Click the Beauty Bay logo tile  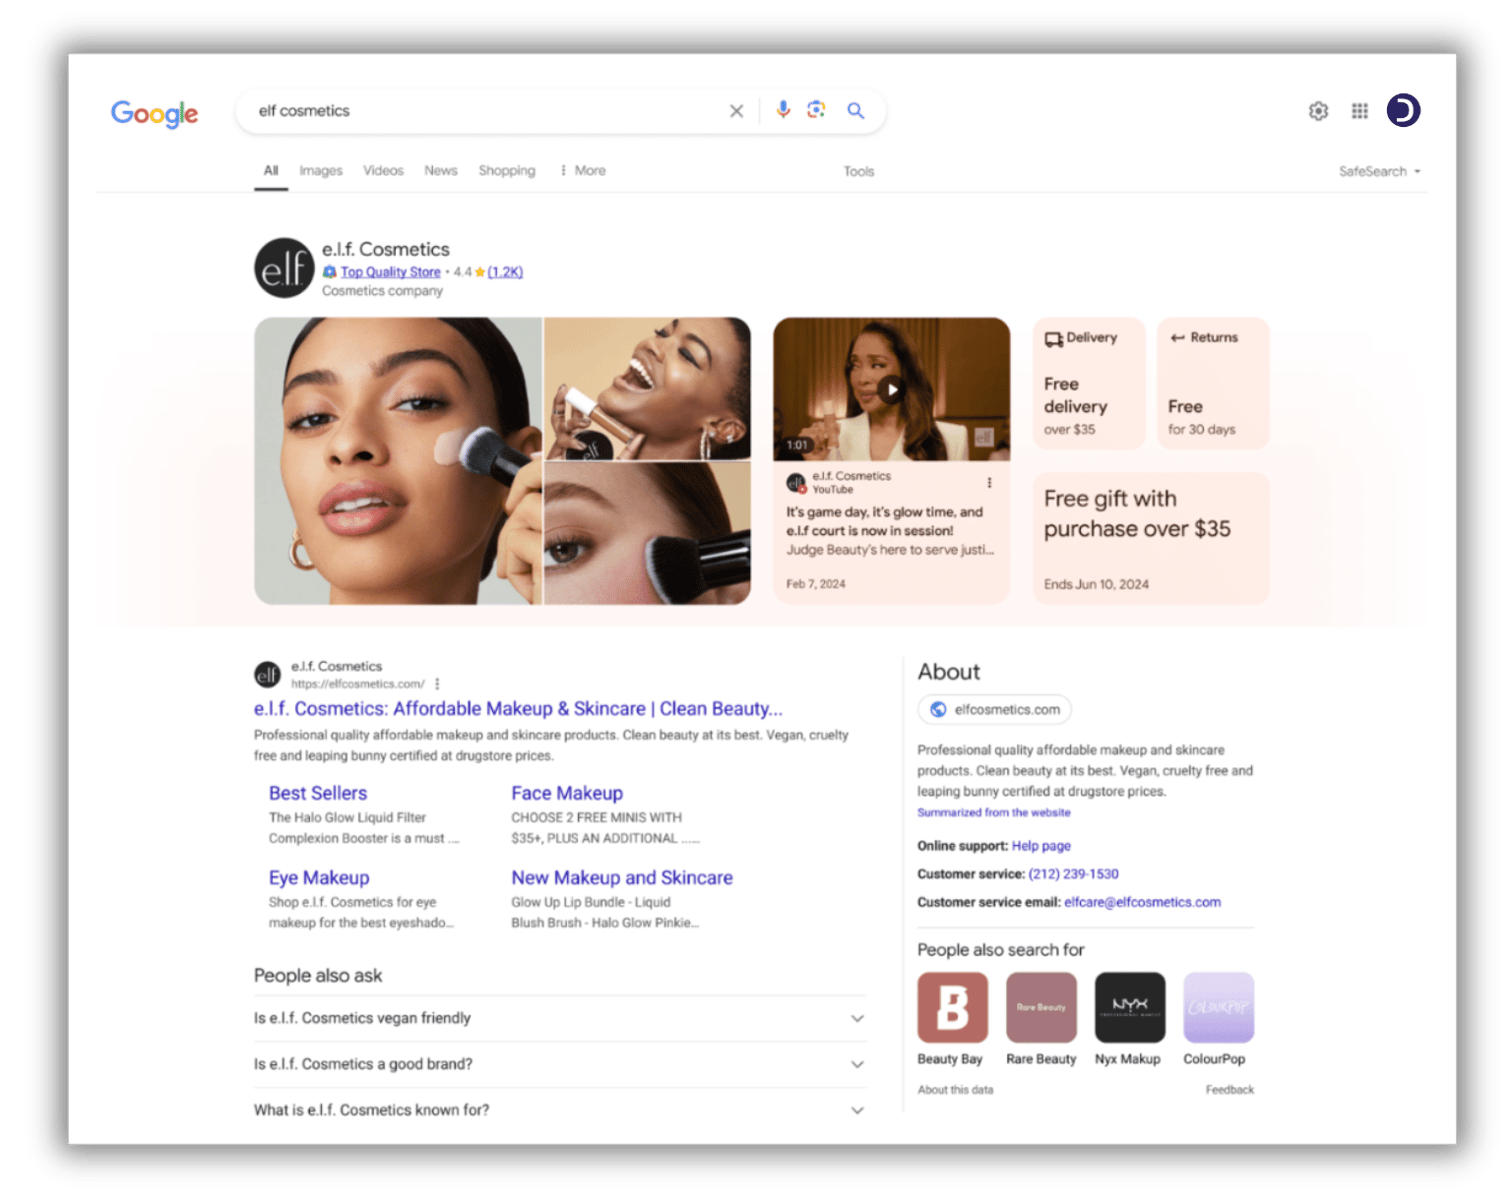[952, 1007]
